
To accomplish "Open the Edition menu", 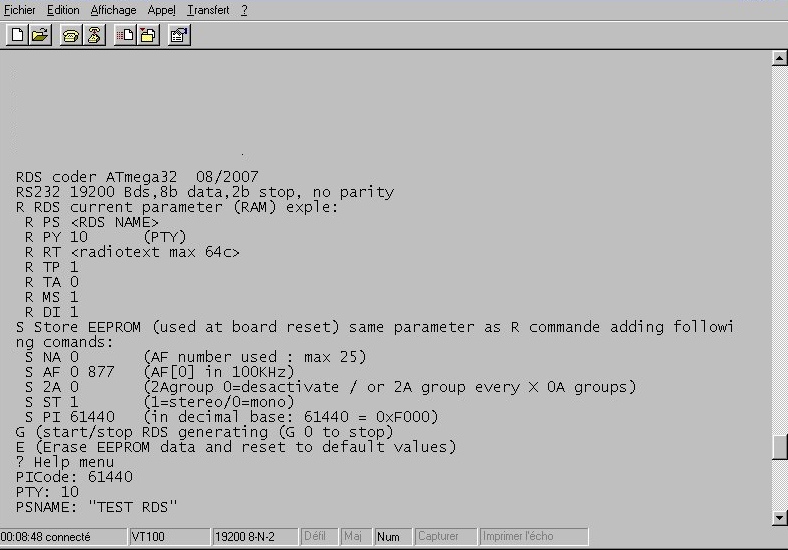I will pyautogui.click(x=63, y=10).
